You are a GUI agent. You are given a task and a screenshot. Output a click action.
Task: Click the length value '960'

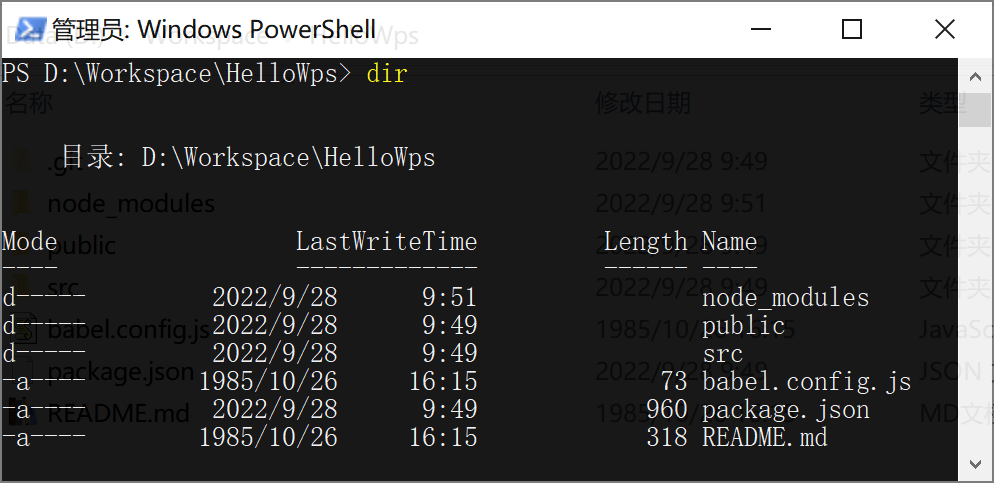[667, 409]
